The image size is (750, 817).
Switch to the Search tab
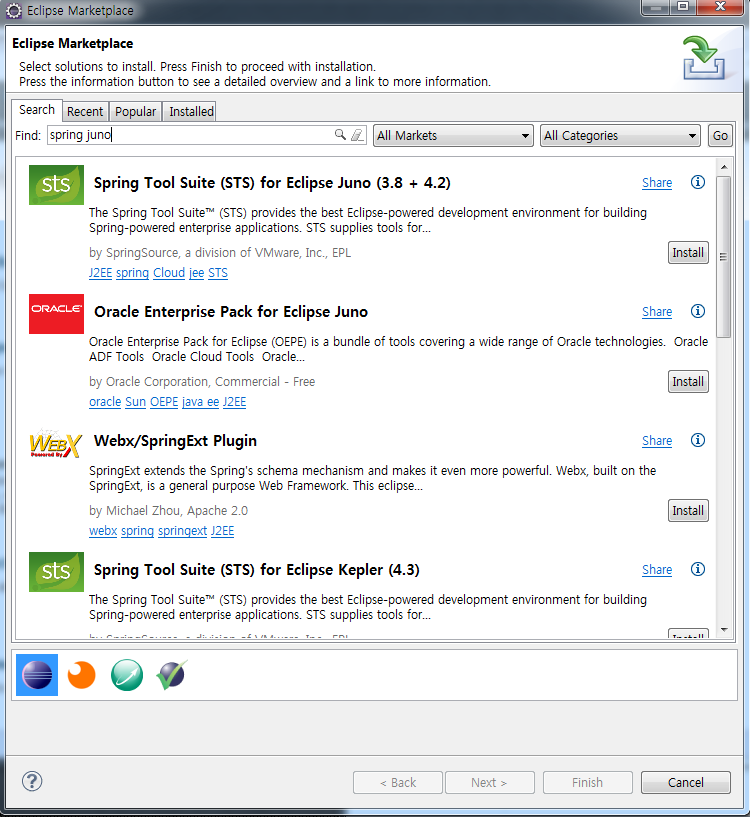tap(37, 110)
